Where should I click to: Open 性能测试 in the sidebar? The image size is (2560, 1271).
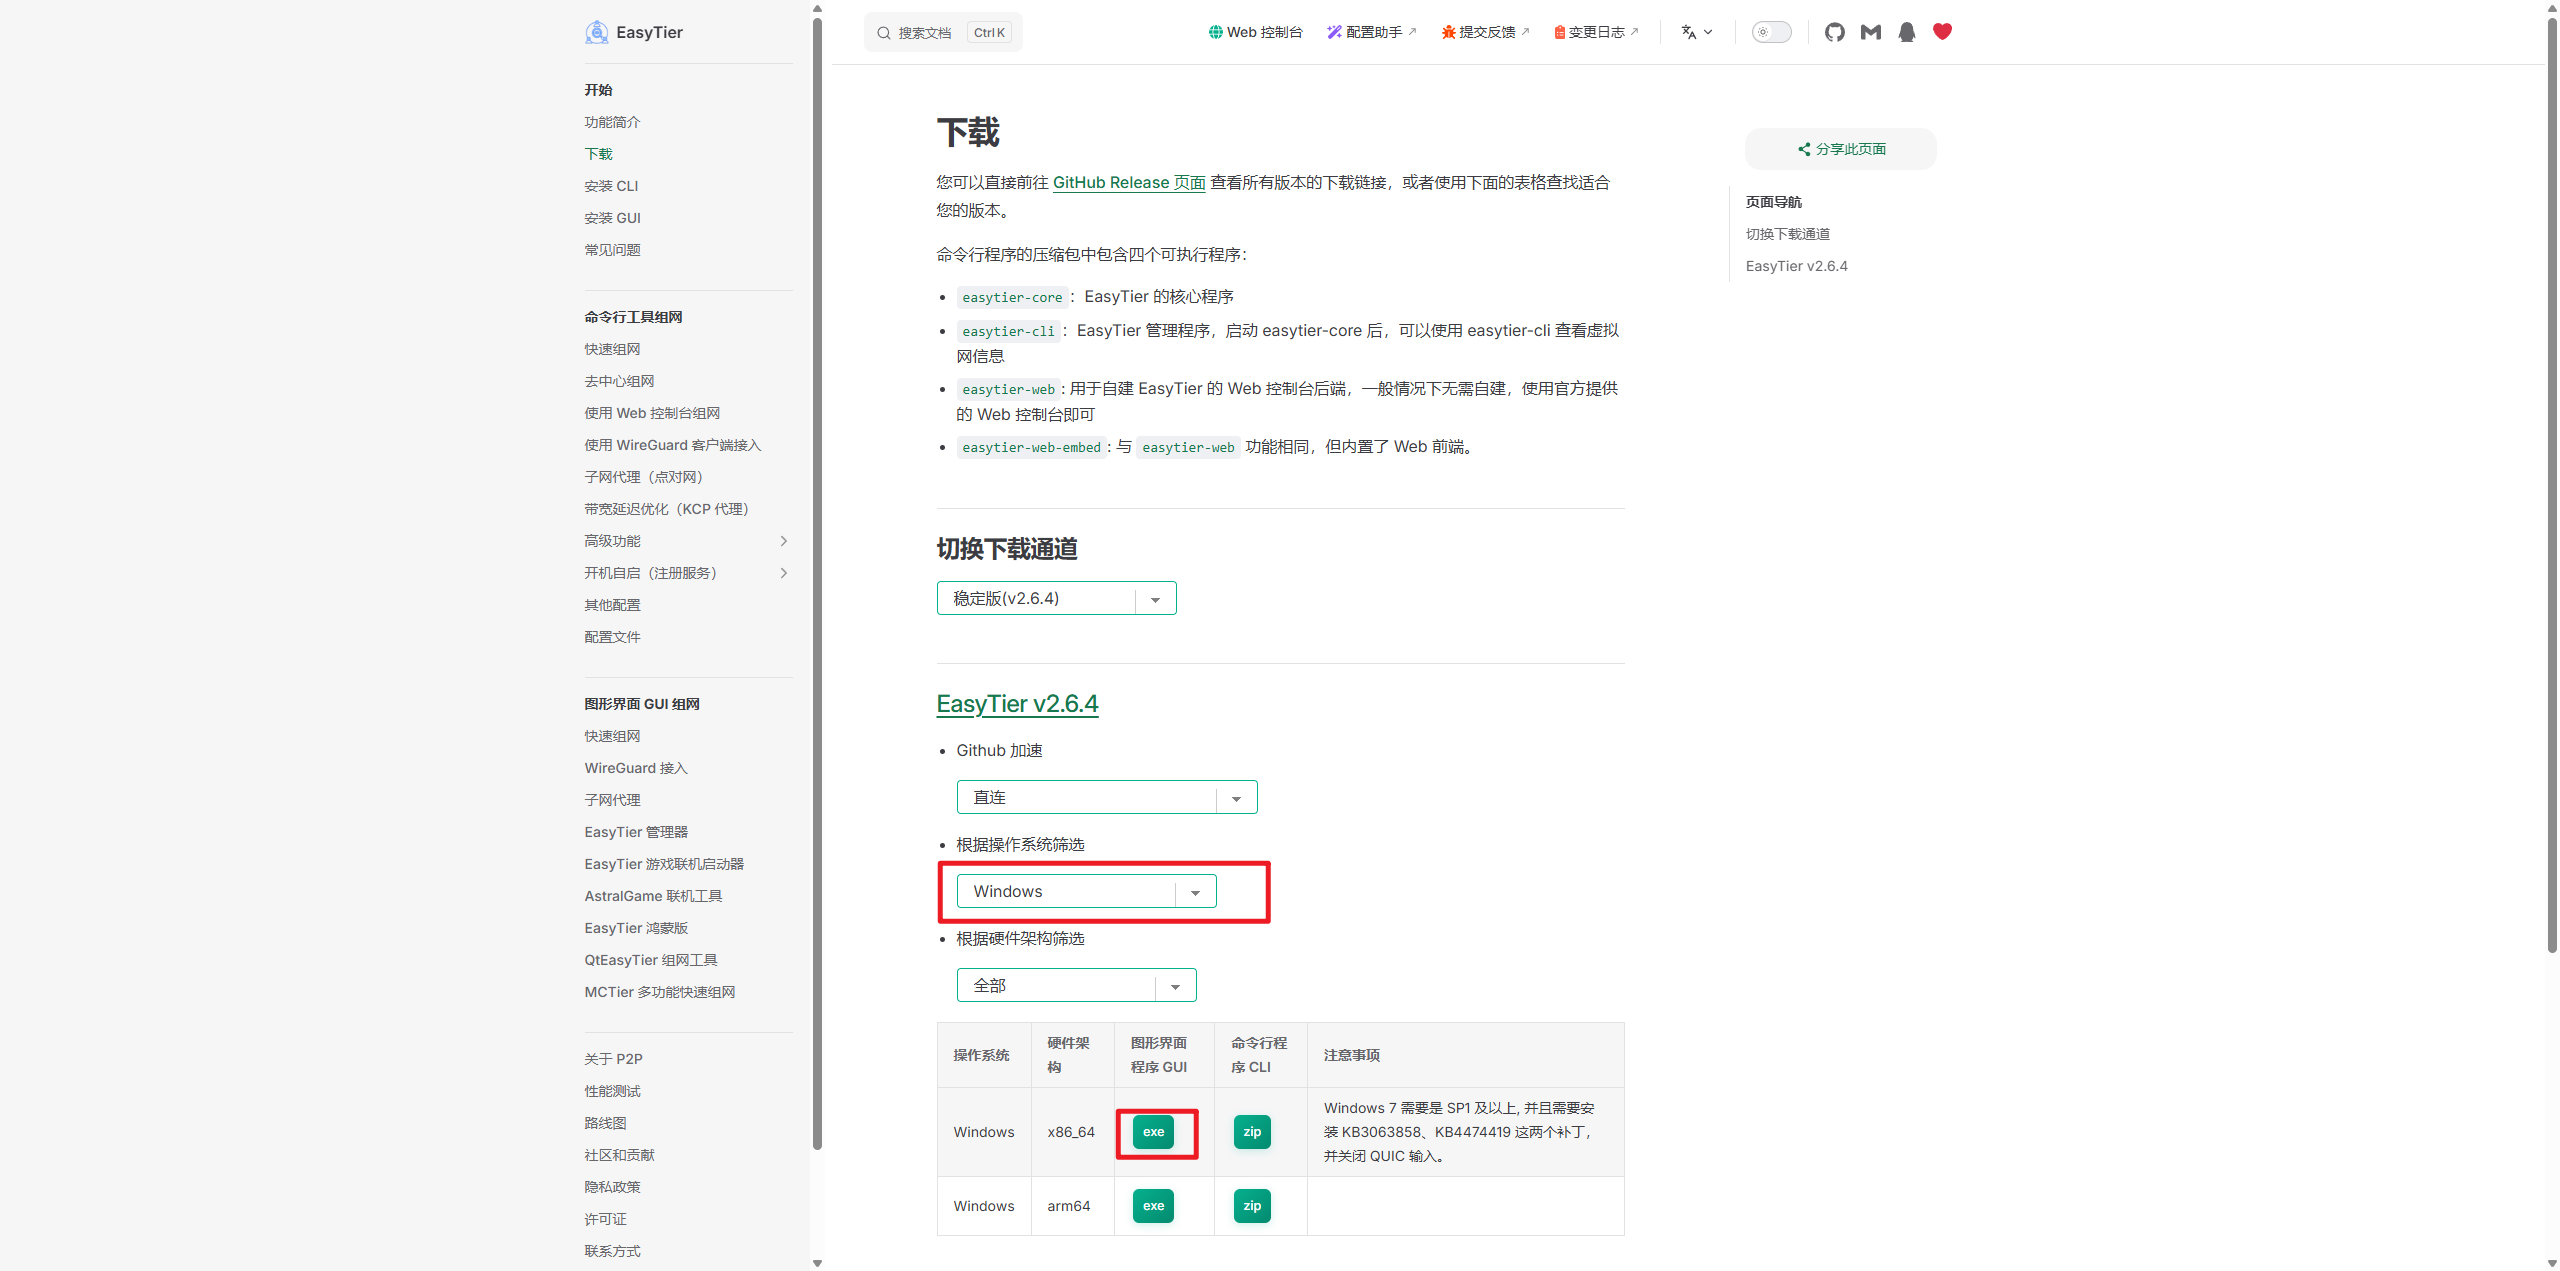click(x=612, y=1091)
